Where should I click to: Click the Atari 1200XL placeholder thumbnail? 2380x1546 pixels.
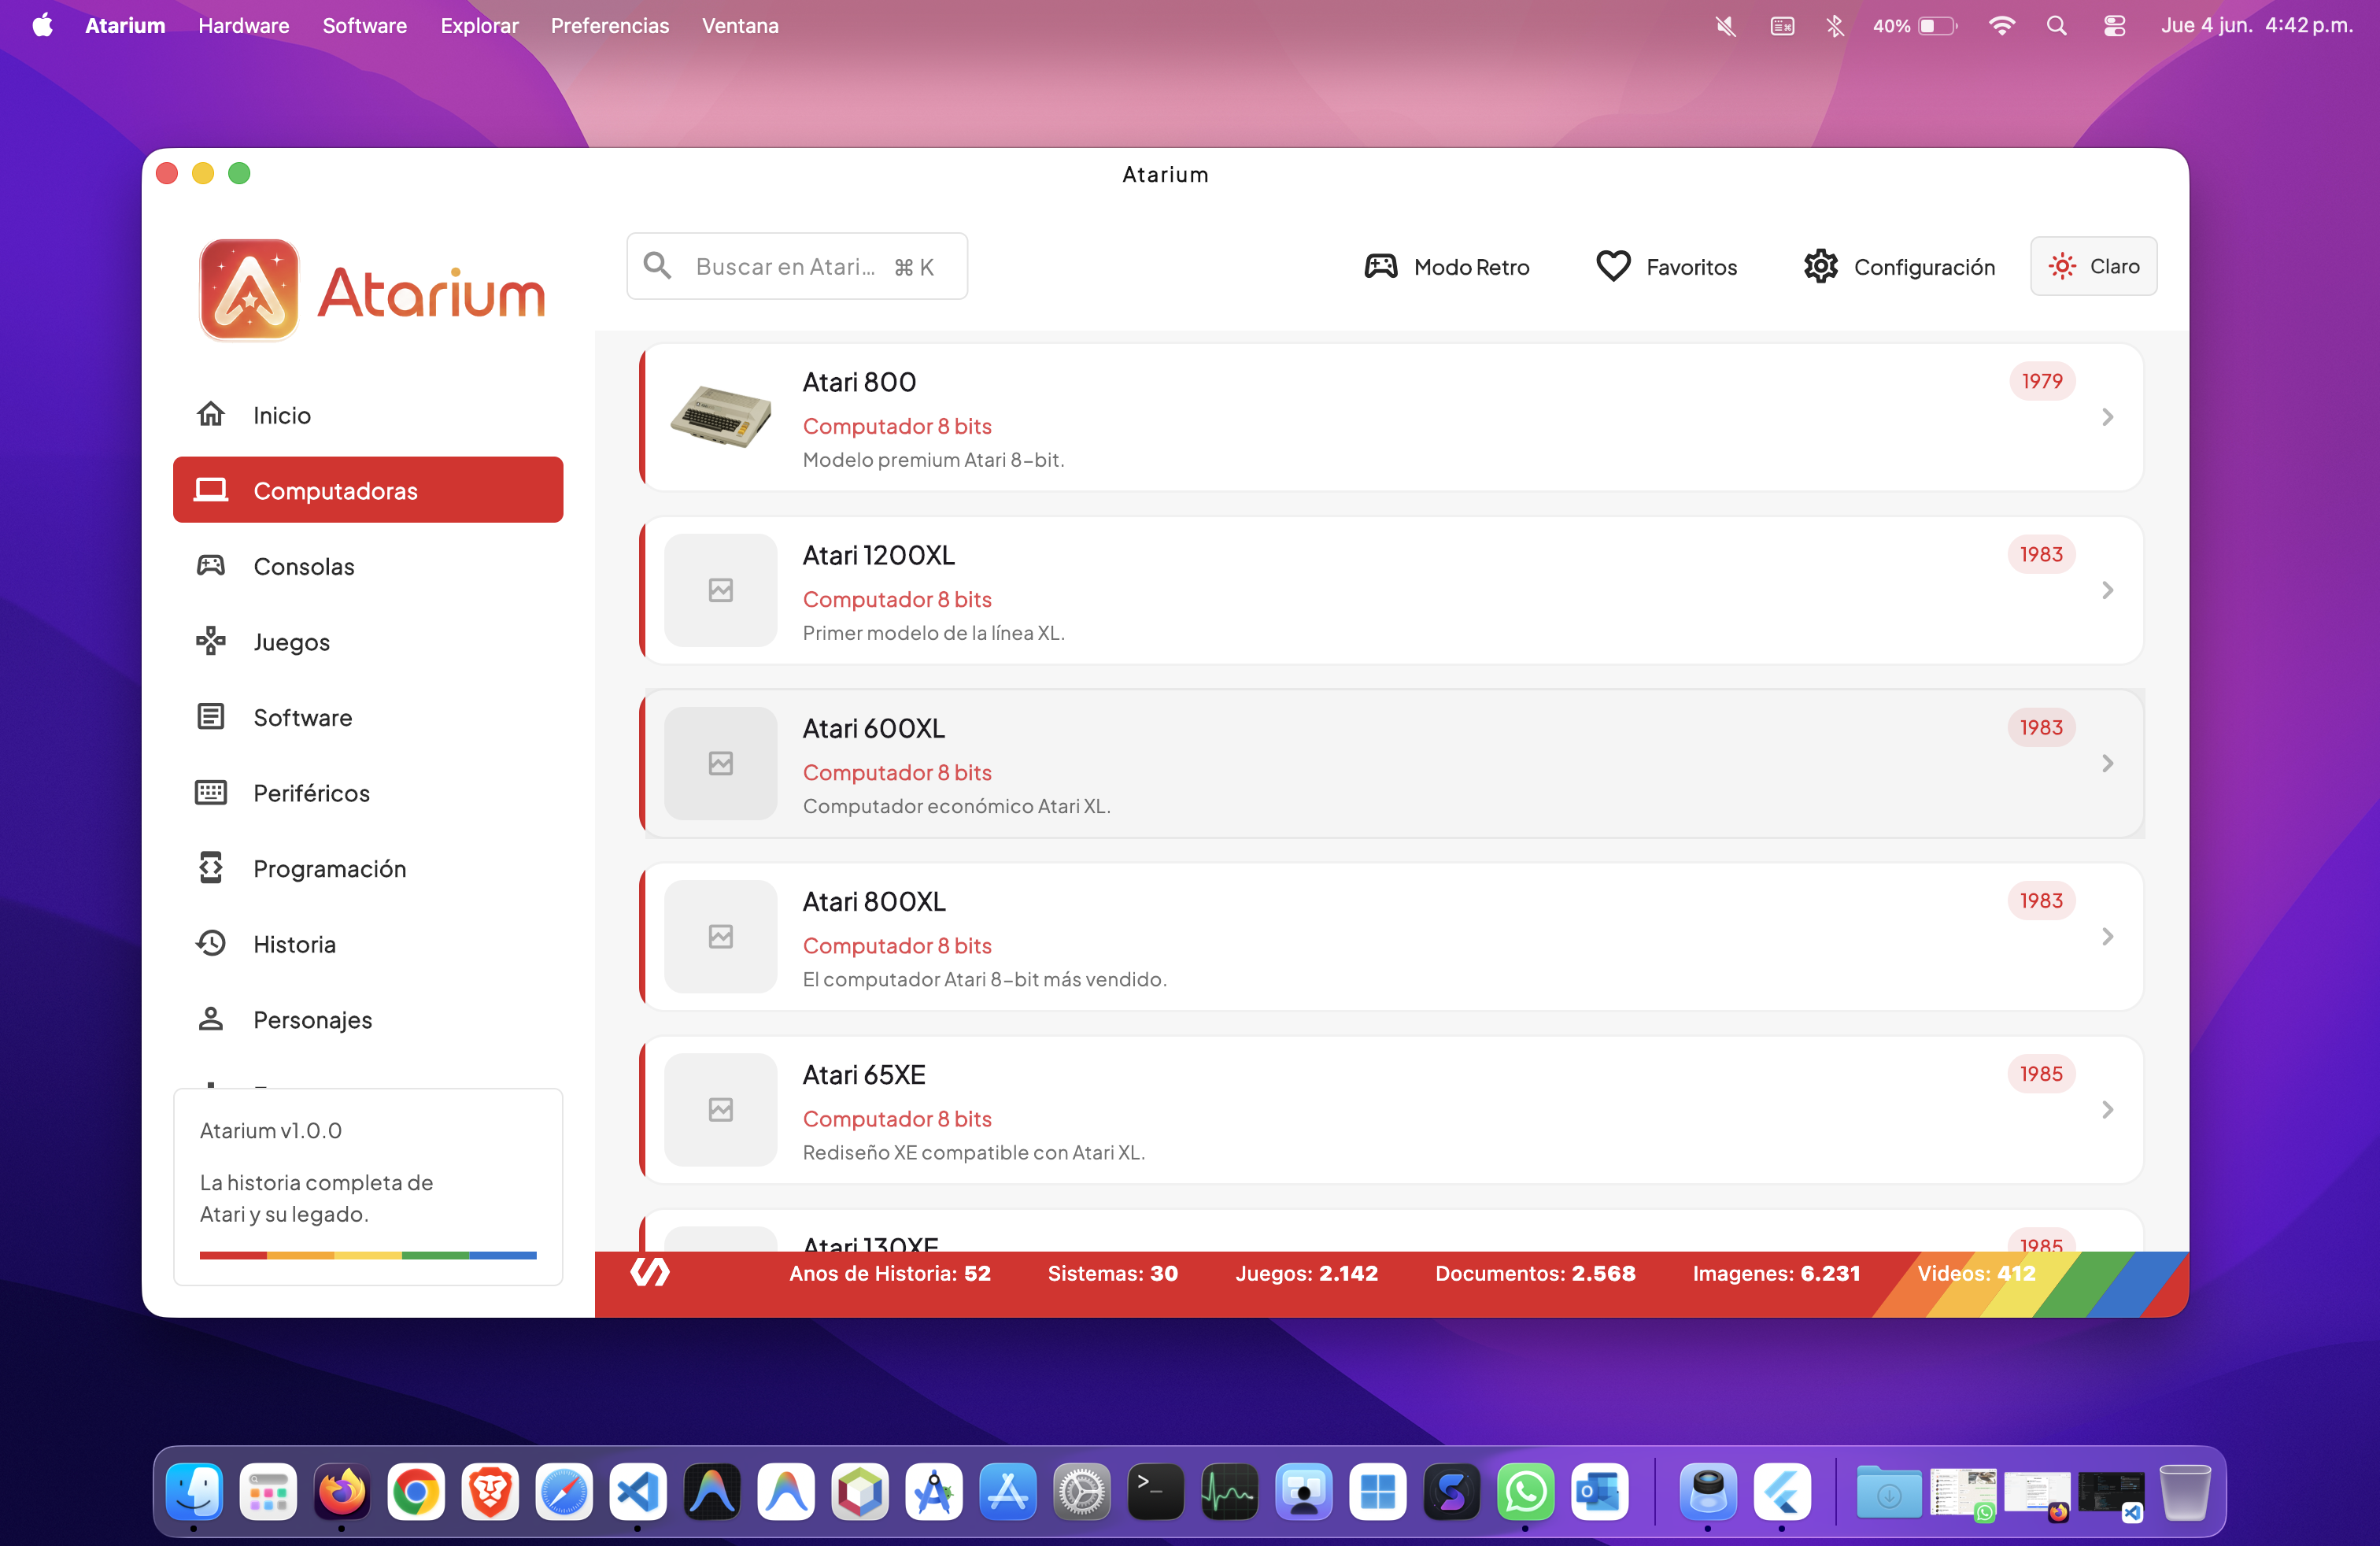(x=720, y=590)
